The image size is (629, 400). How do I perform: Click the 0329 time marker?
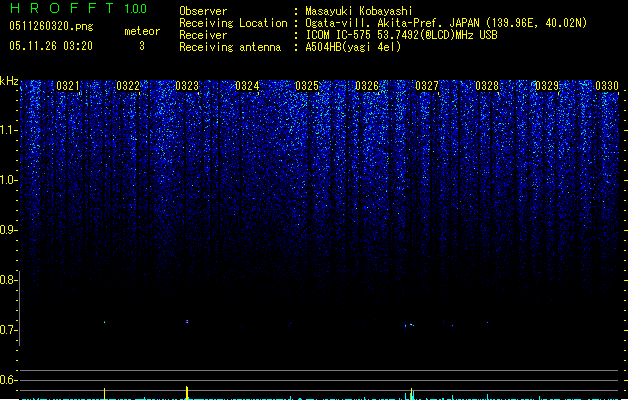tap(547, 86)
